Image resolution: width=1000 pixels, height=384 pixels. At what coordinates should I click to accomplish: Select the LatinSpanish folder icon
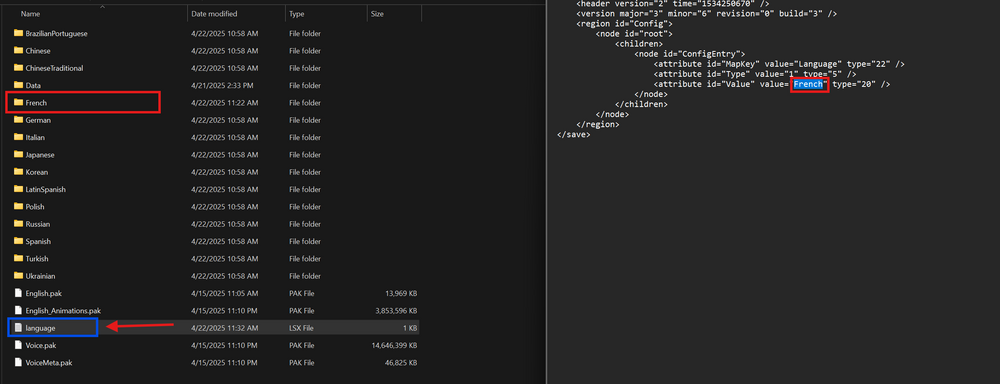pyautogui.click(x=18, y=189)
